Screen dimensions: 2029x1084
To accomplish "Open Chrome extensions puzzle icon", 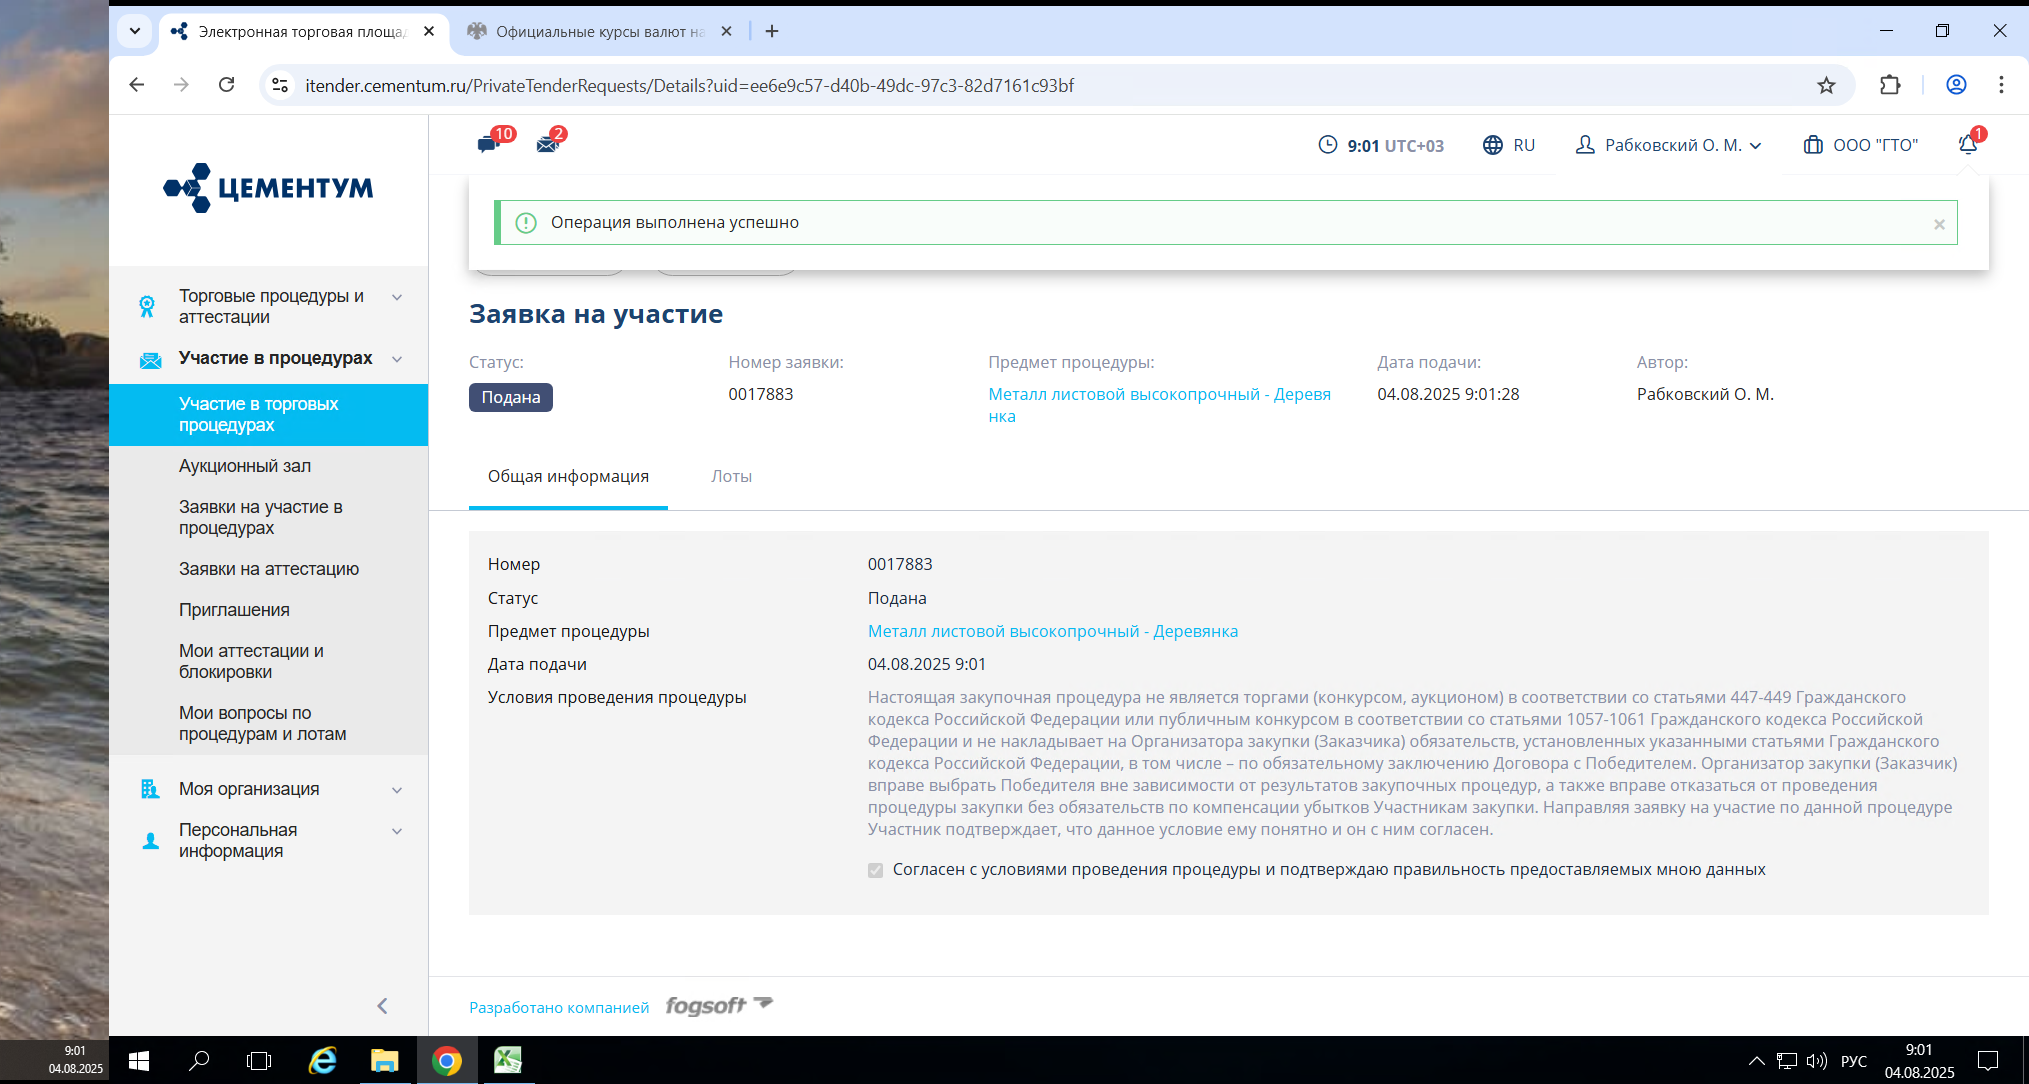I will (x=1890, y=85).
